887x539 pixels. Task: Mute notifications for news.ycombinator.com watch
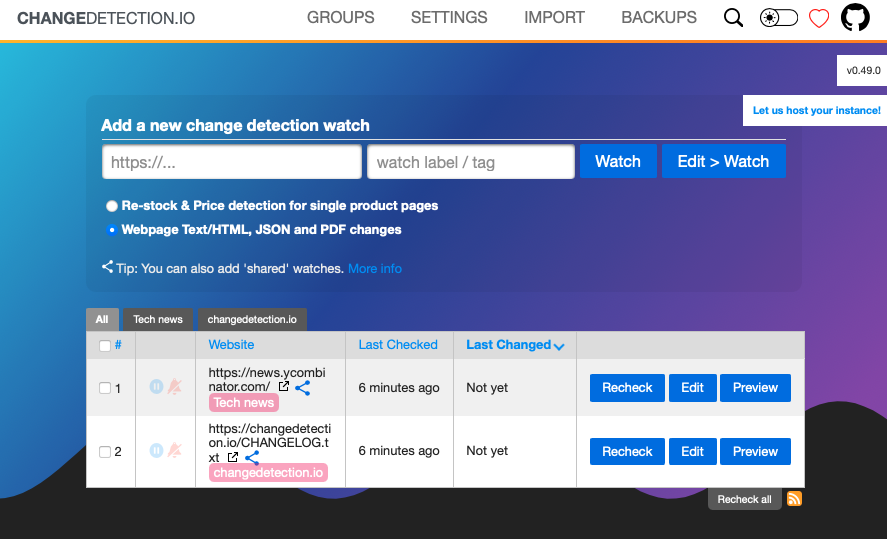click(x=175, y=386)
